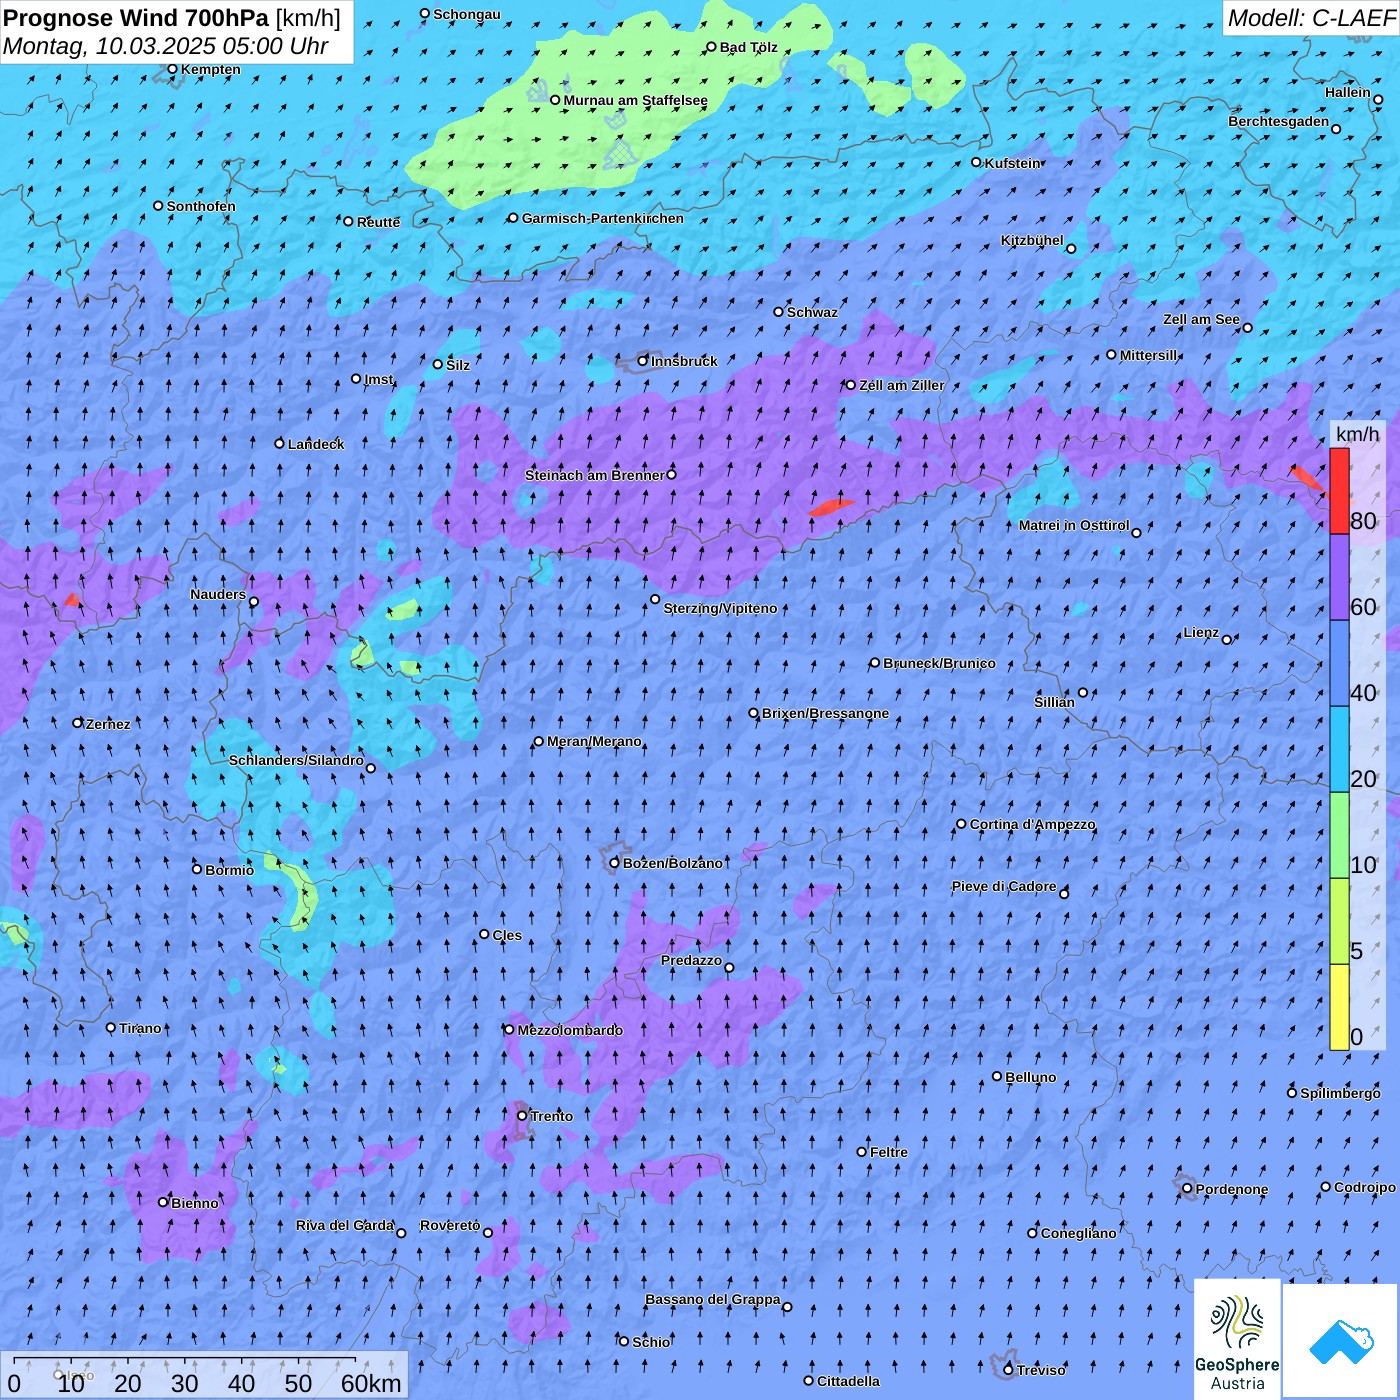Click the Conegliano label

[1078, 1233]
